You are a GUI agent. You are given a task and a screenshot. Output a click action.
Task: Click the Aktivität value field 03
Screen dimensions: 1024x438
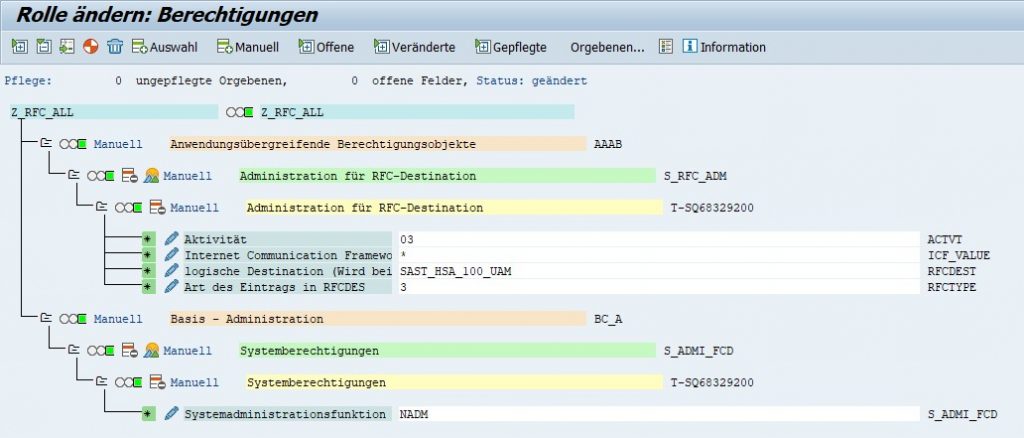pos(659,240)
